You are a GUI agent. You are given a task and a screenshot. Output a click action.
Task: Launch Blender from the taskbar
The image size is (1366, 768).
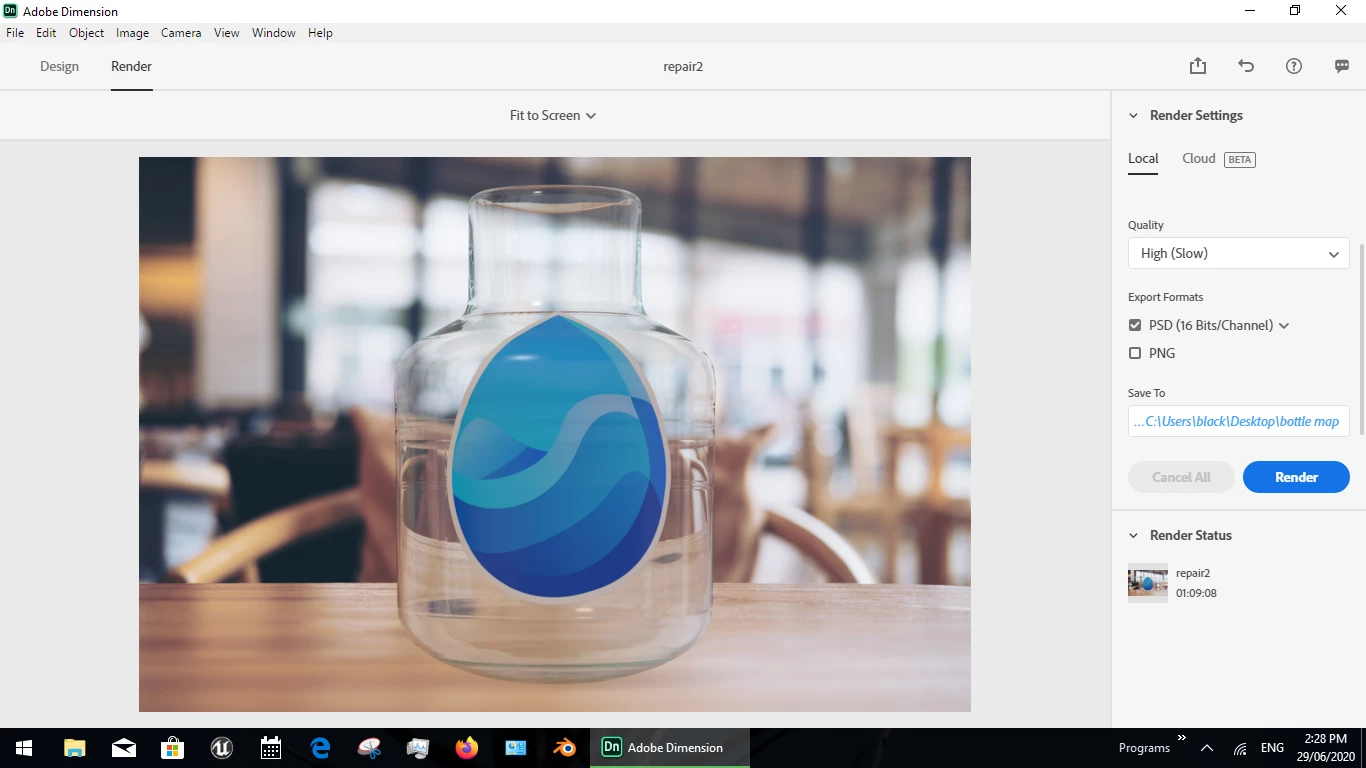565,747
